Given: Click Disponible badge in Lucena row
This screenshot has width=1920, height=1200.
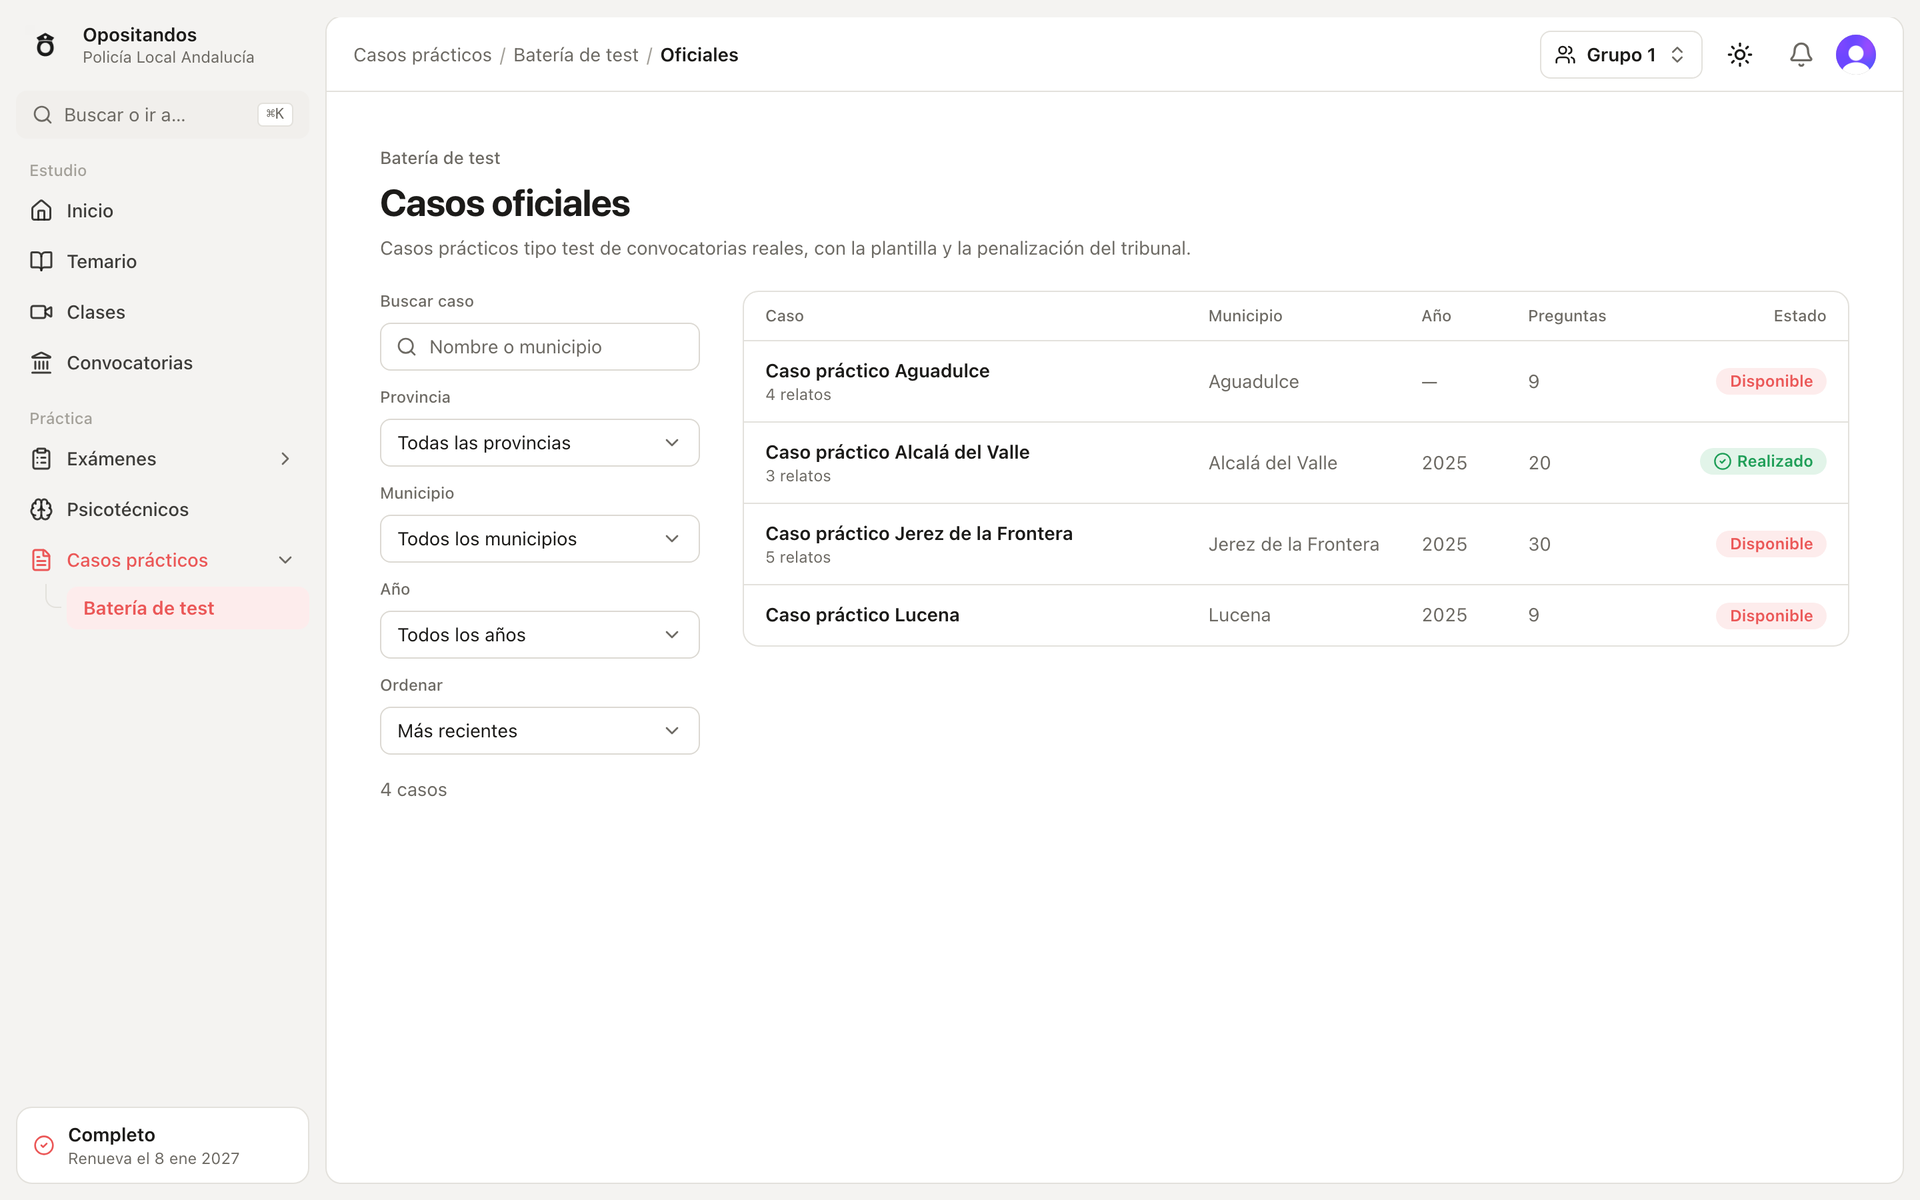Looking at the screenshot, I should pos(1771,616).
